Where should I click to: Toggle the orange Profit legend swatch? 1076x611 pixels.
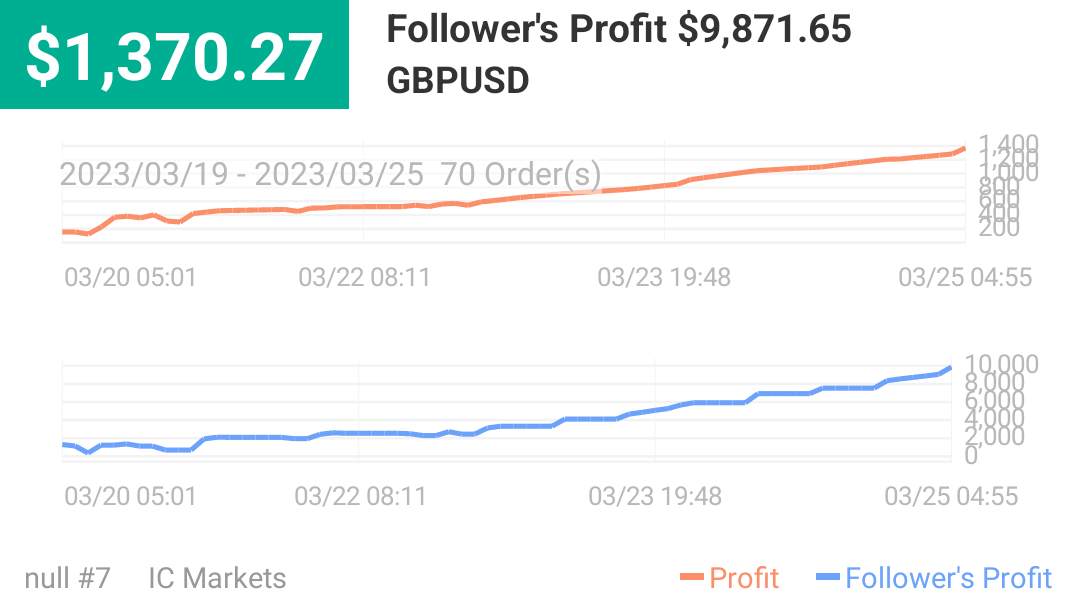[x=692, y=578]
